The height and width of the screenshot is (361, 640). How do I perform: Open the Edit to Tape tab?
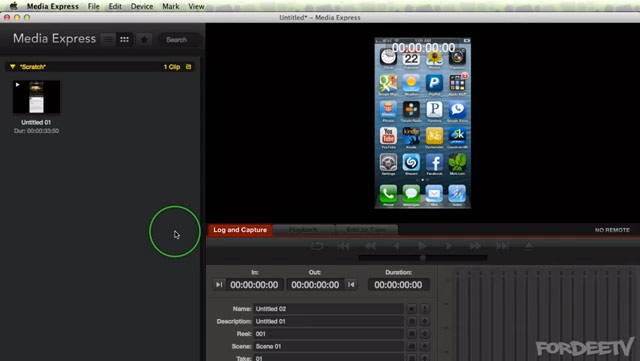366,230
